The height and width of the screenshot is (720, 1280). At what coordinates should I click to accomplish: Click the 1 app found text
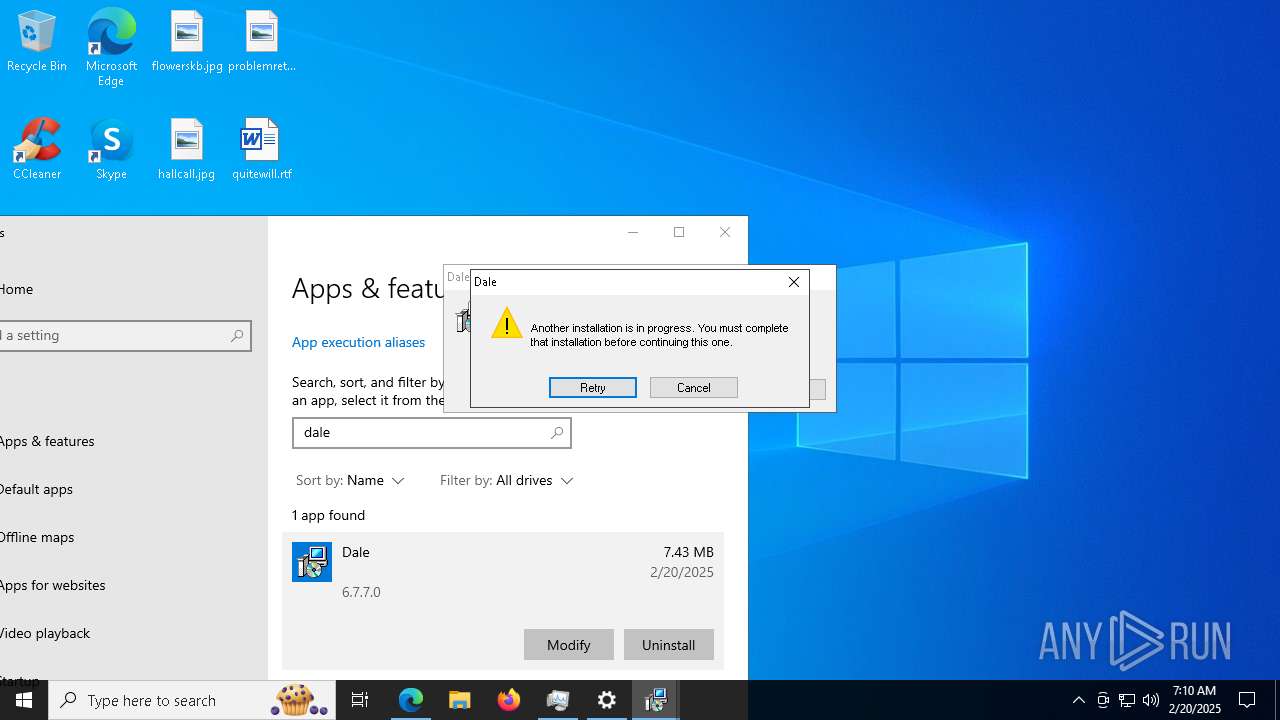coord(328,515)
